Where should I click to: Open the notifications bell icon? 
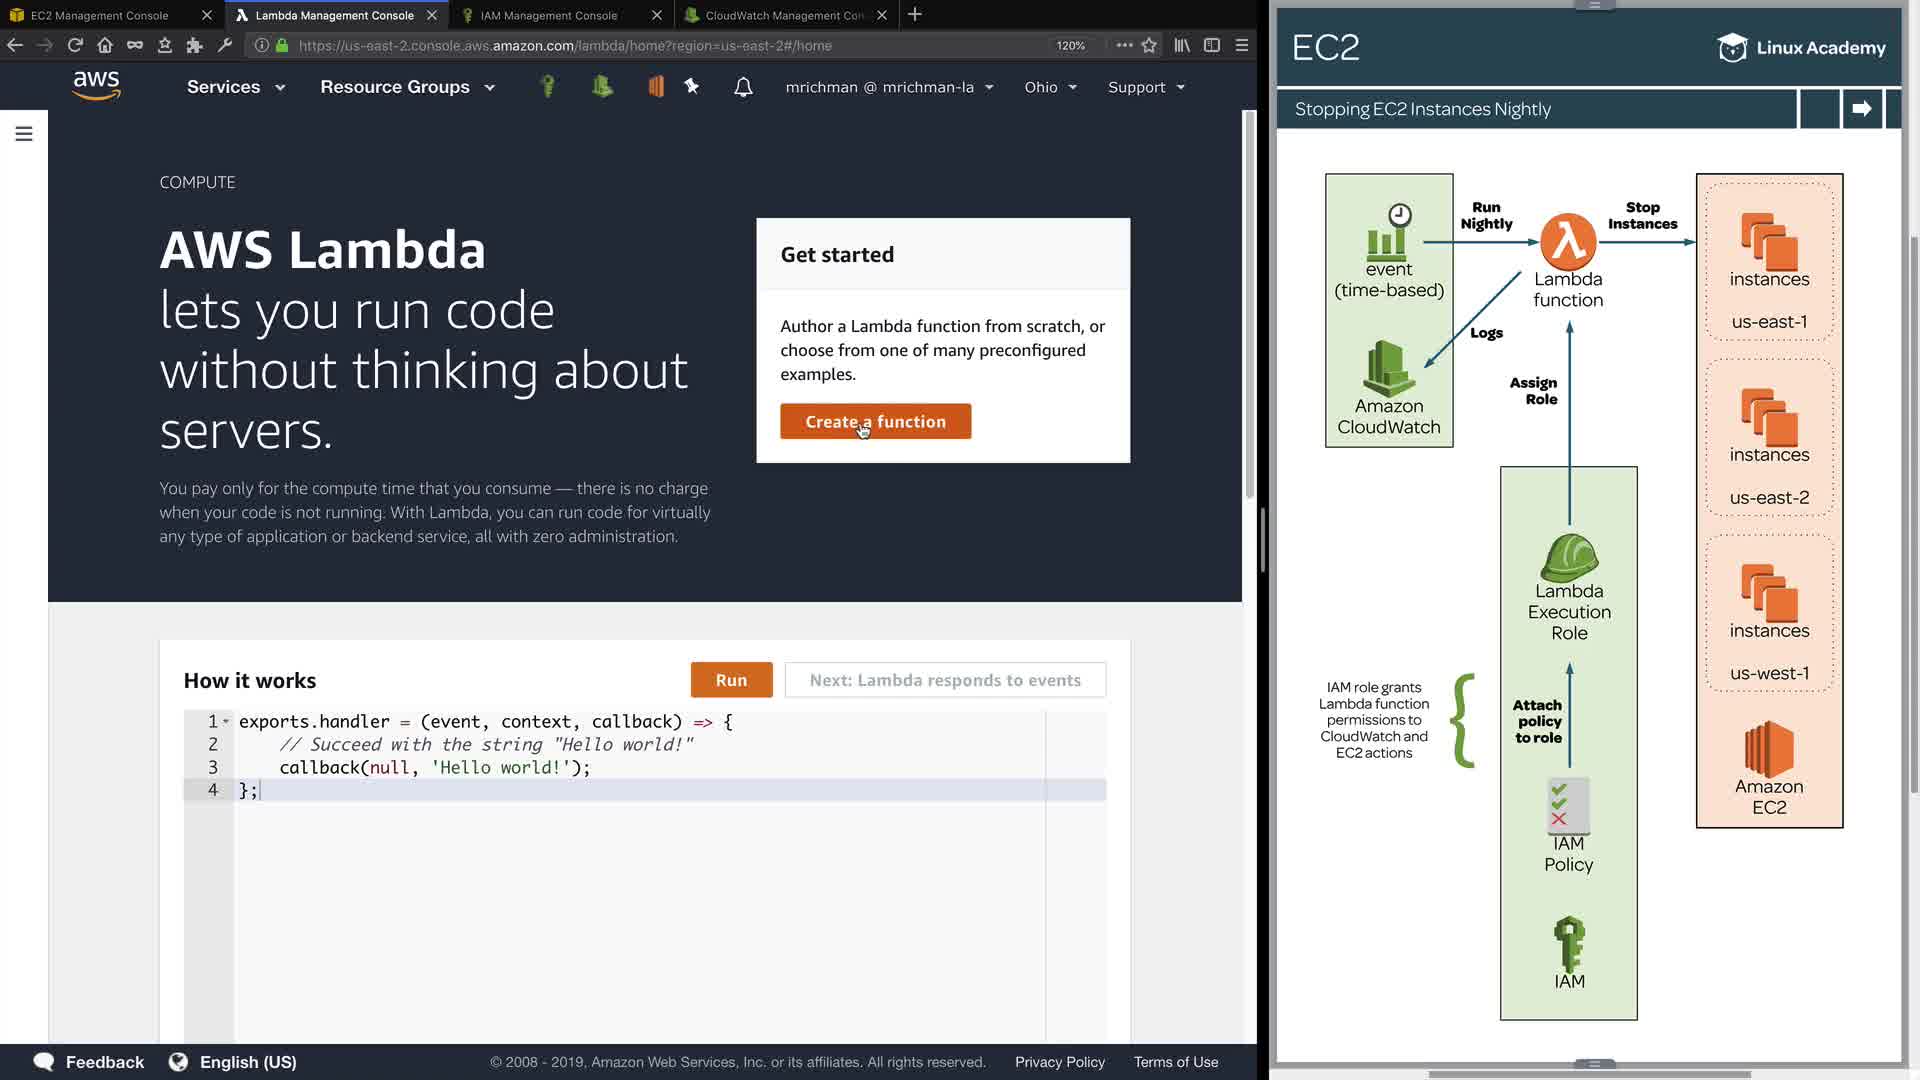[743, 87]
